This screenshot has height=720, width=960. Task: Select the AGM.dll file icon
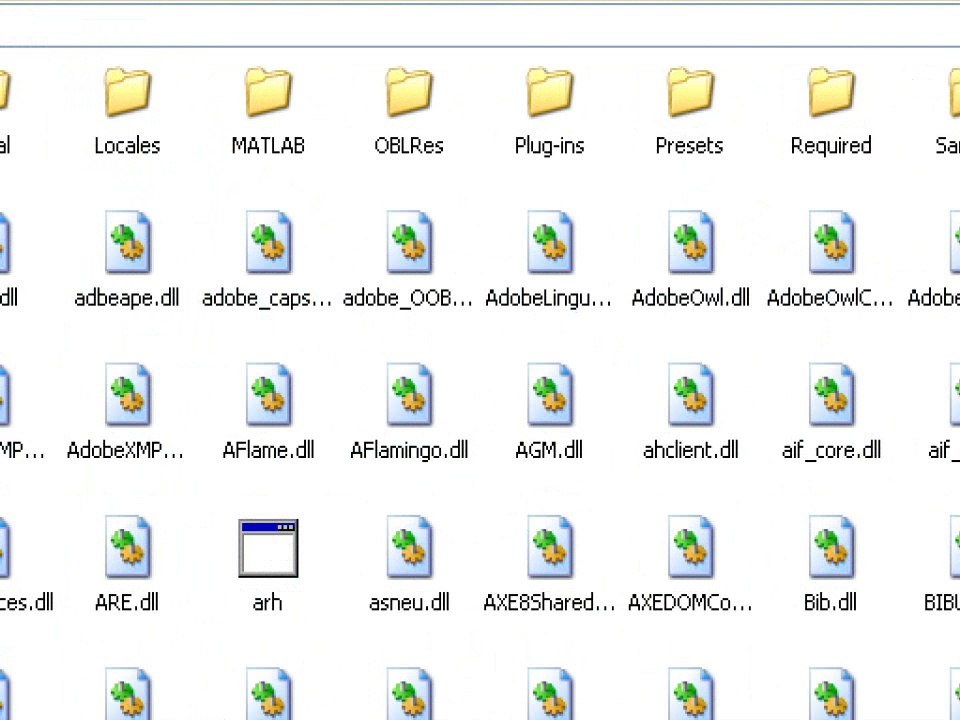tap(550, 395)
